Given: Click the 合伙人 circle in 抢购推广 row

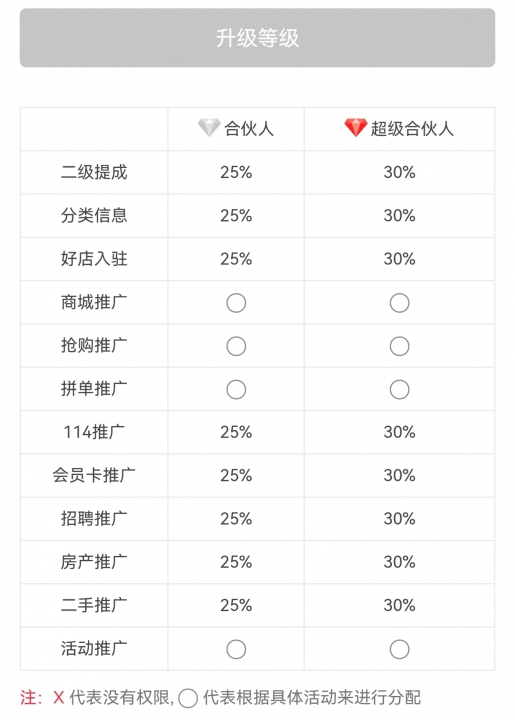Looking at the screenshot, I should (236, 346).
